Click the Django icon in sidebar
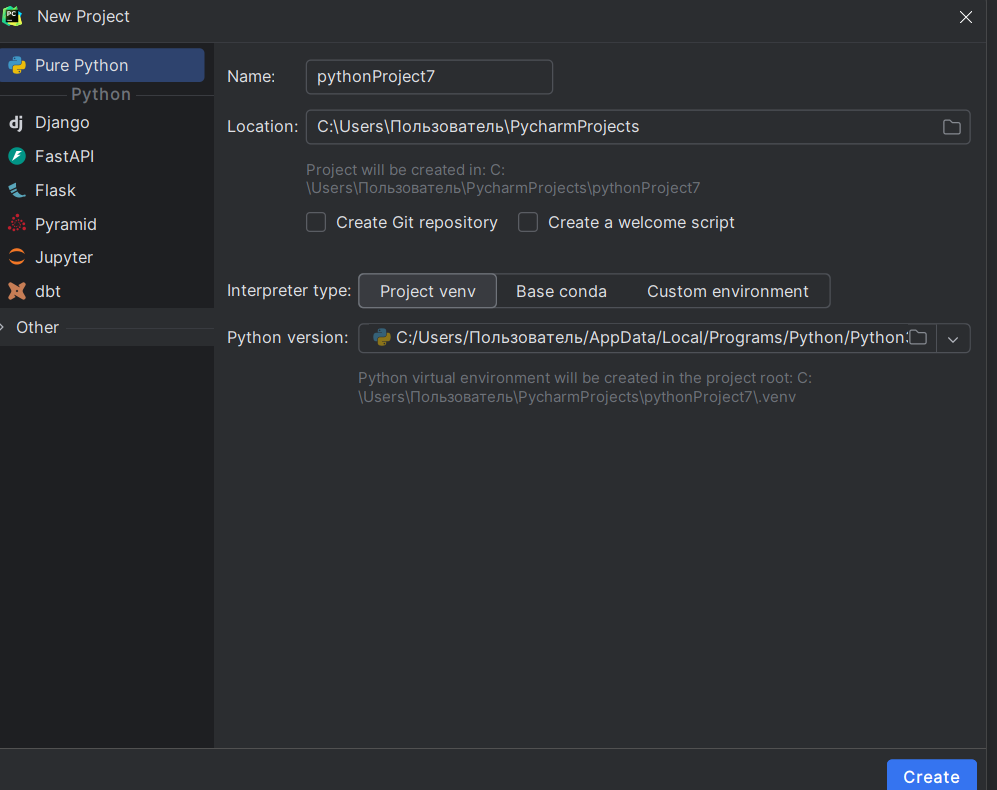The height and width of the screenshot is (790, 997). pyautogui.click(x=17, y=122)
